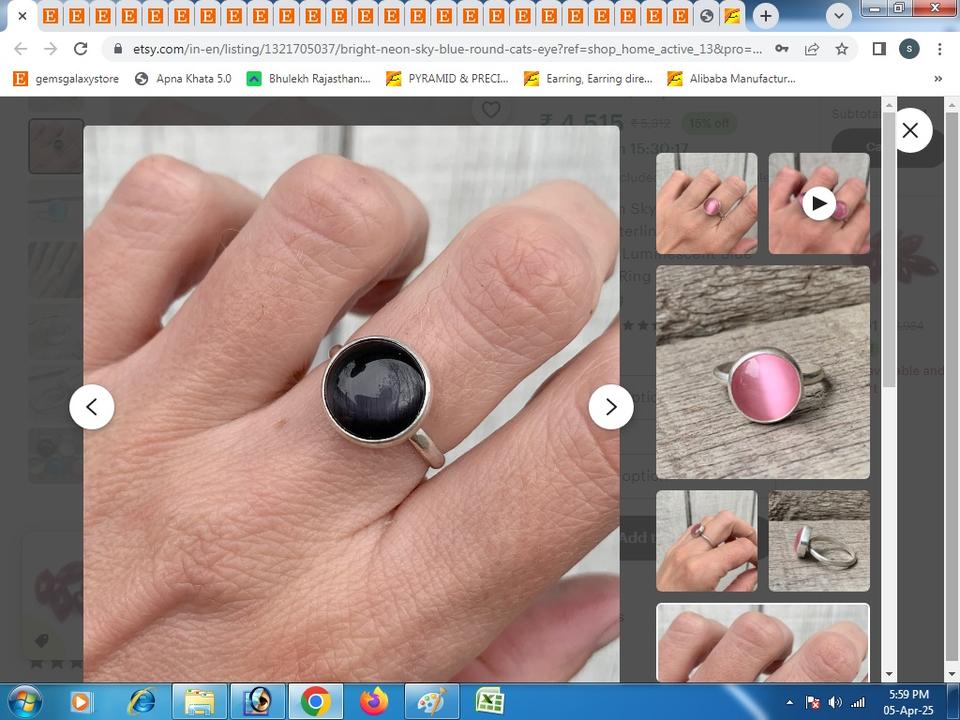
Task: Go to the previous listing photo
Action: pyautogui.click(x=91, y=407)
